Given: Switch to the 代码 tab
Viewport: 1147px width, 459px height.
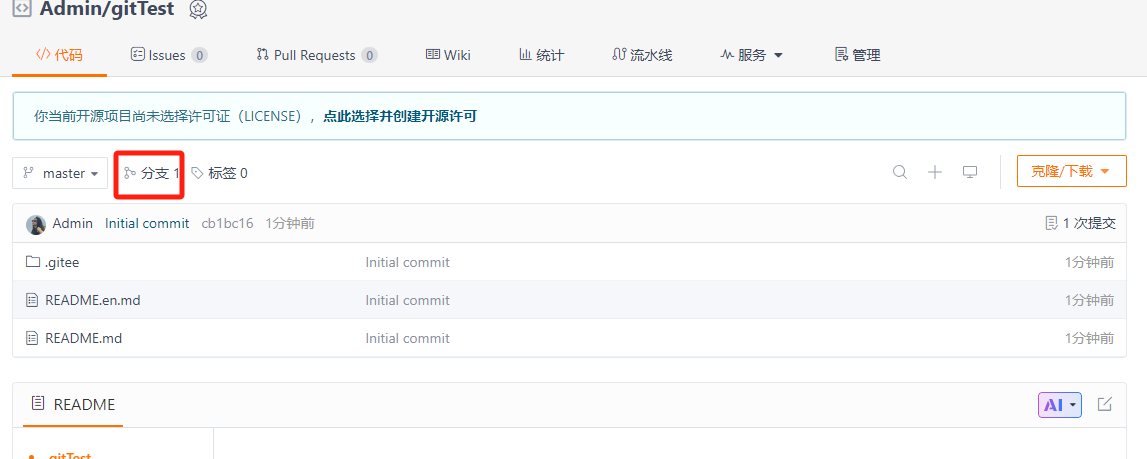Looking at the screenshot, I should pos(60,55).
